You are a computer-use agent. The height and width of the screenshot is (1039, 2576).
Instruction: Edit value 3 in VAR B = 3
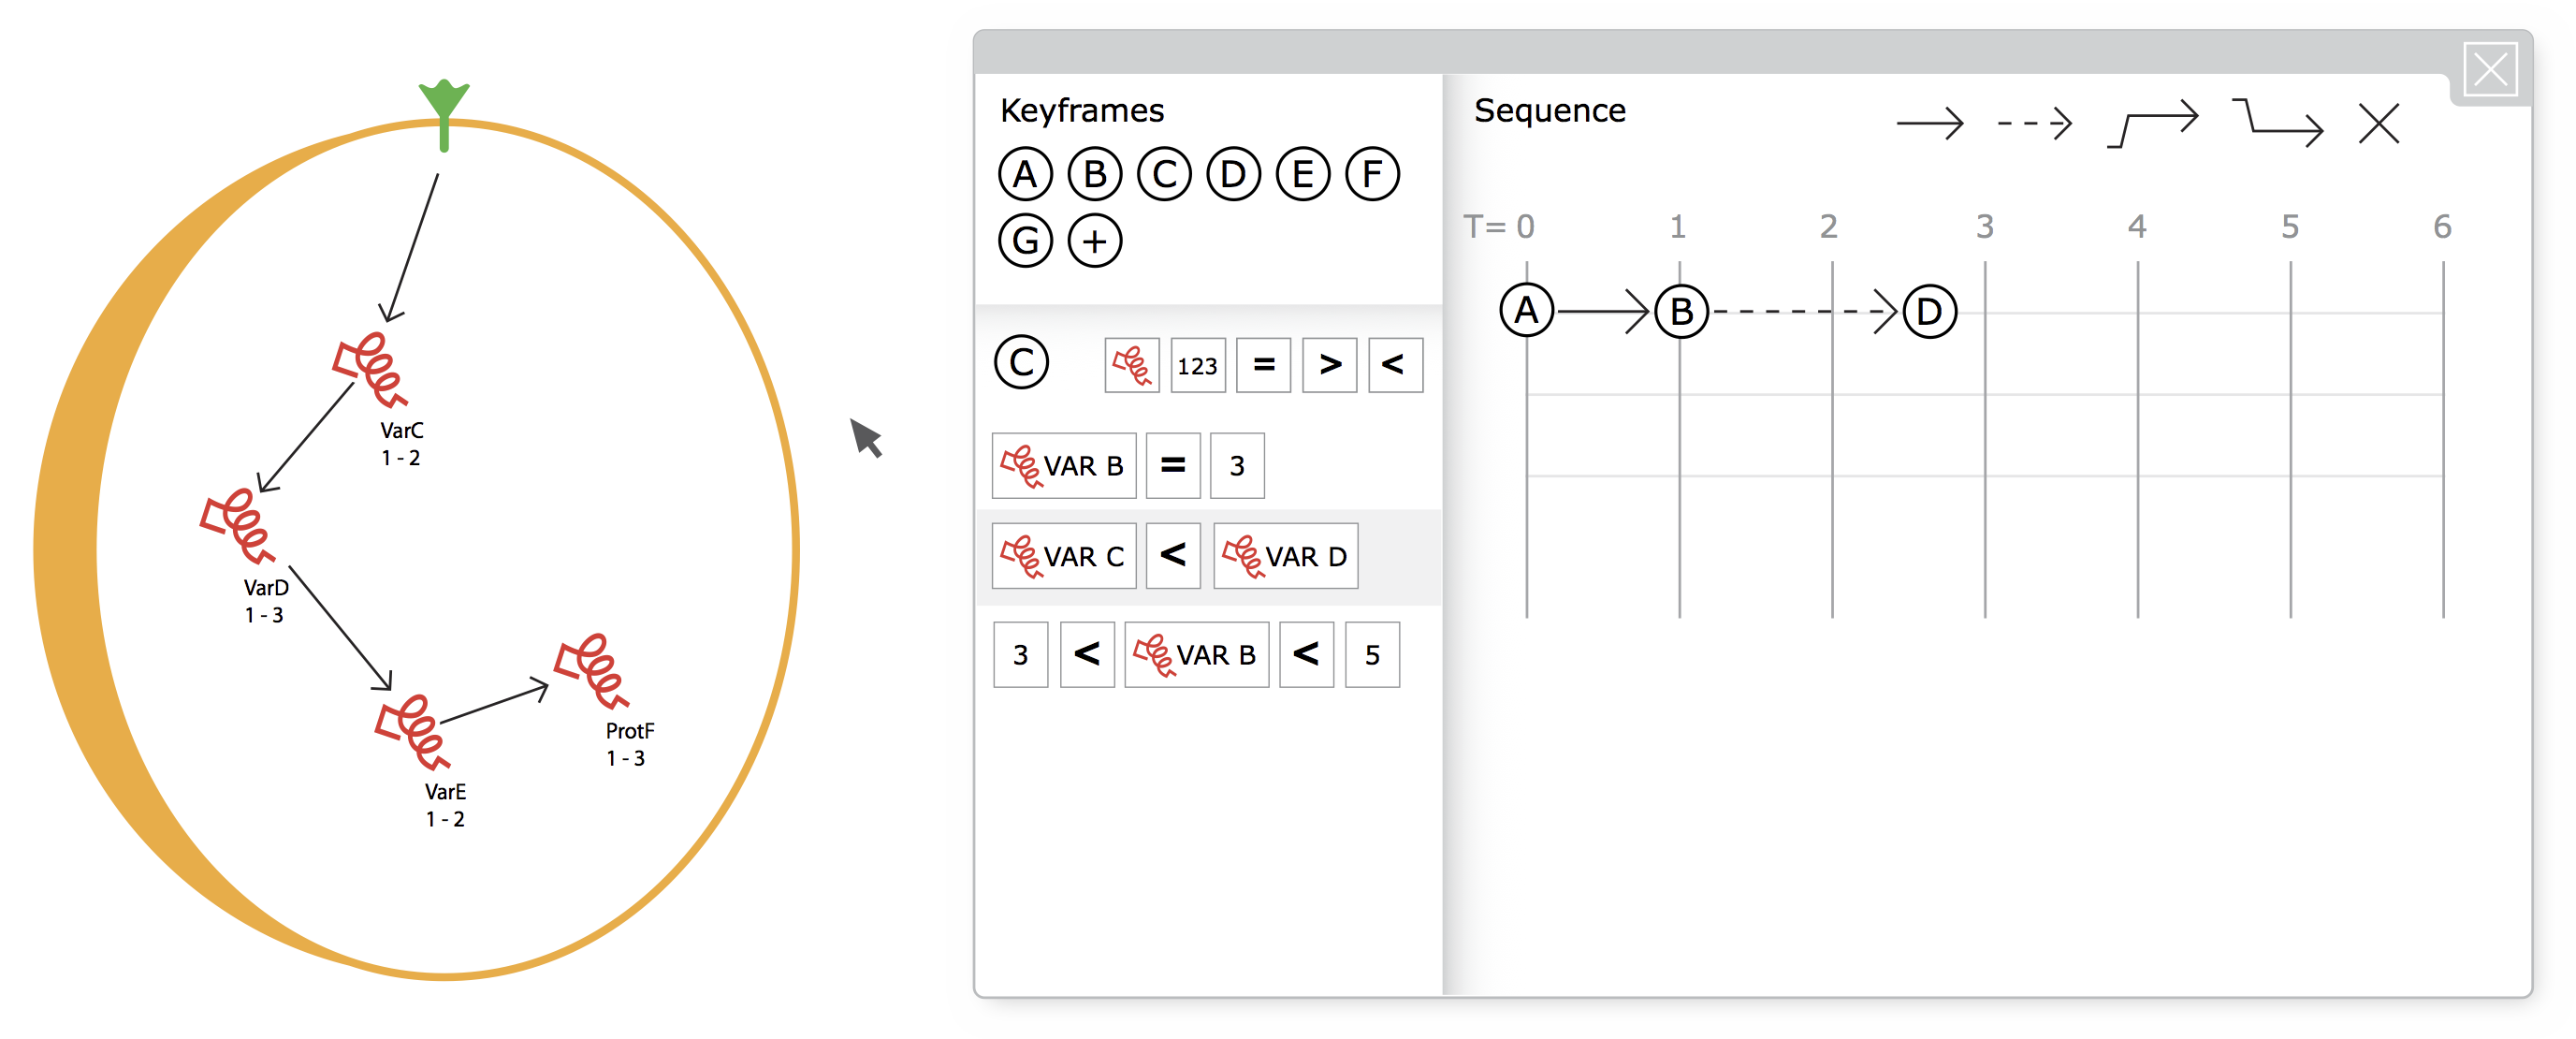point(1237,466)
